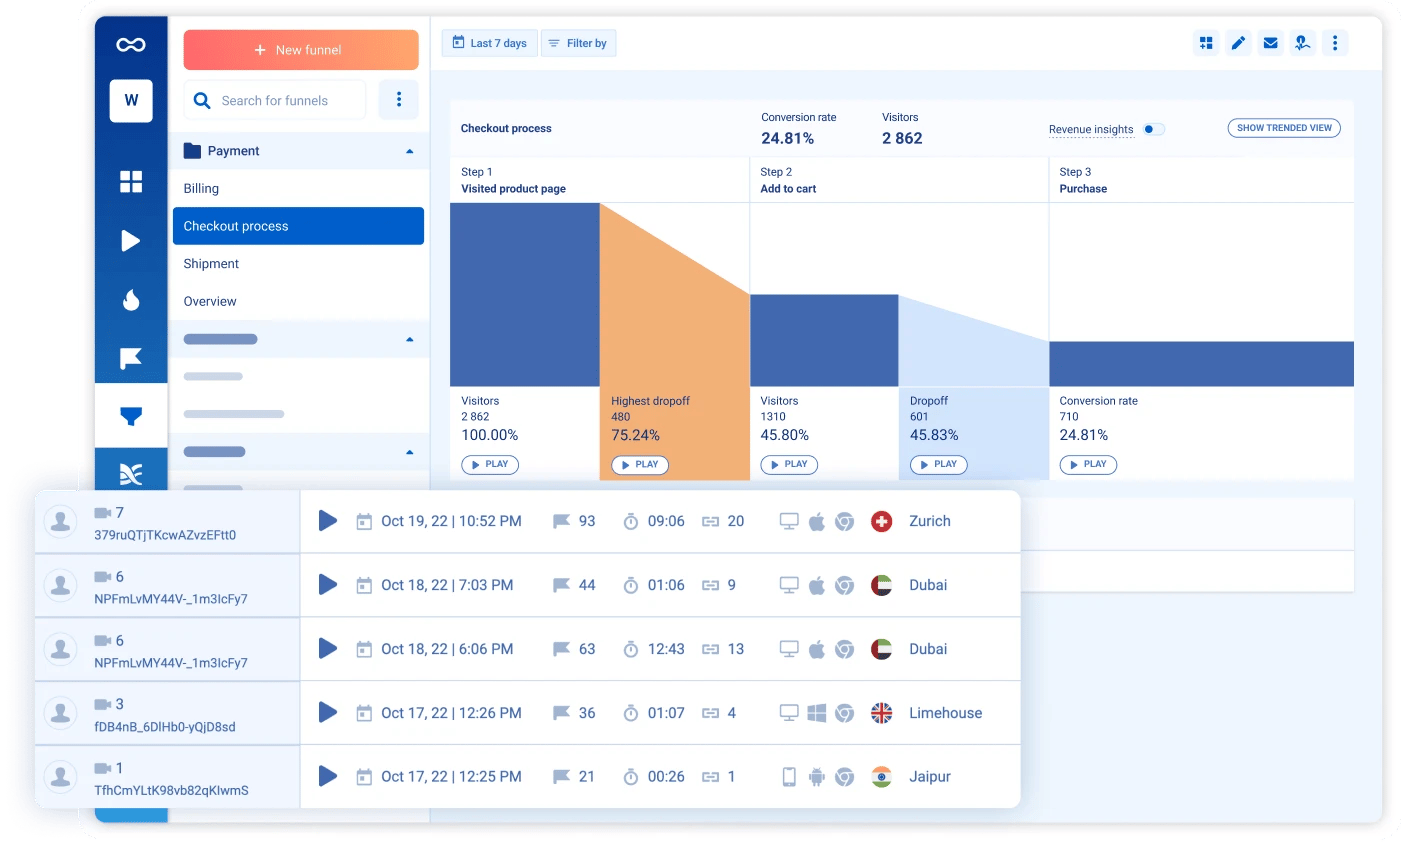The height and width of the screenshot is (842, 1401).
Task: Click the New funnel button
Action: (300, 49)
